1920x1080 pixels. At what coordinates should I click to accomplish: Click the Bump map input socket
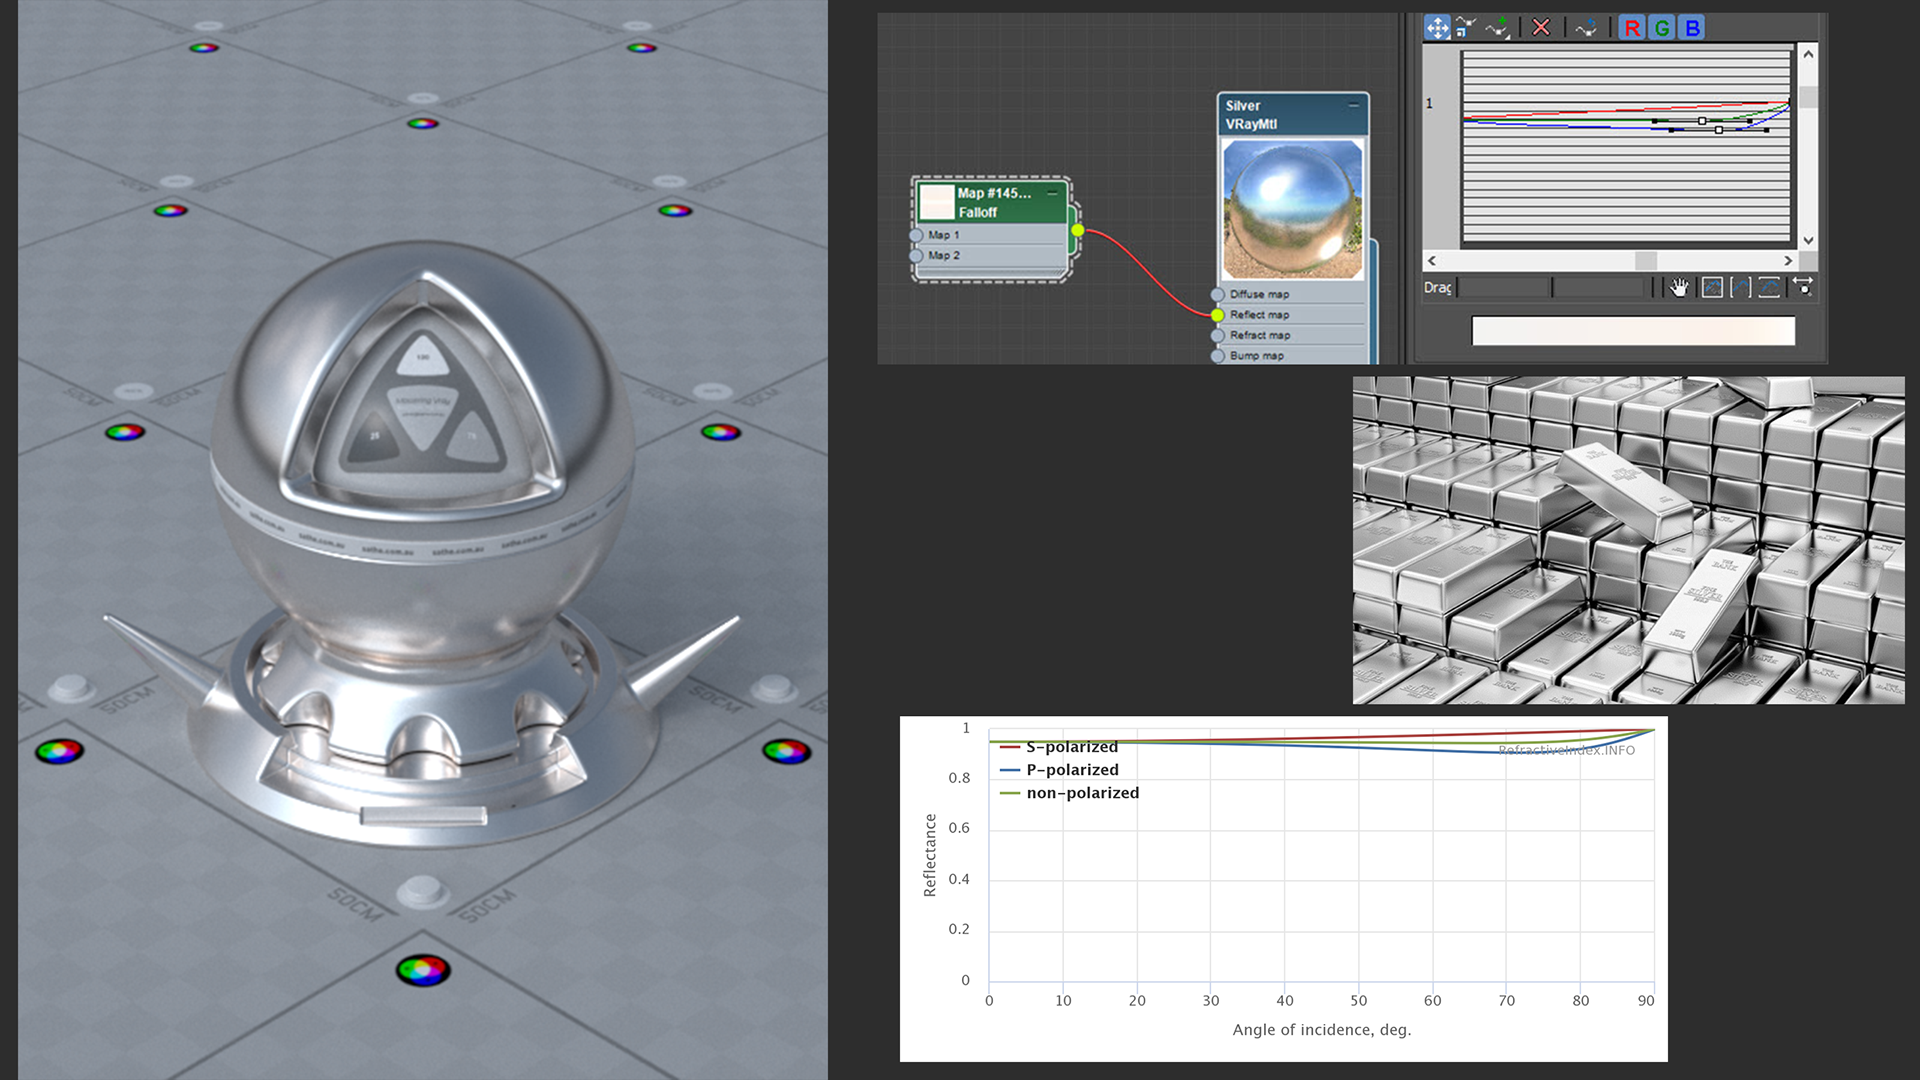[1217, 356]
